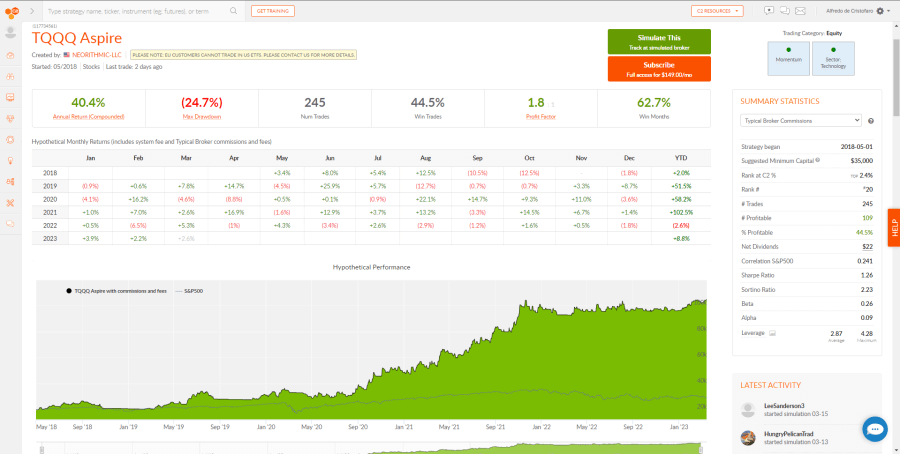Expand the left sidebar with chevron
Image resolution: width=900 pixels, height=454 pixels.
[x=32, y=11]
